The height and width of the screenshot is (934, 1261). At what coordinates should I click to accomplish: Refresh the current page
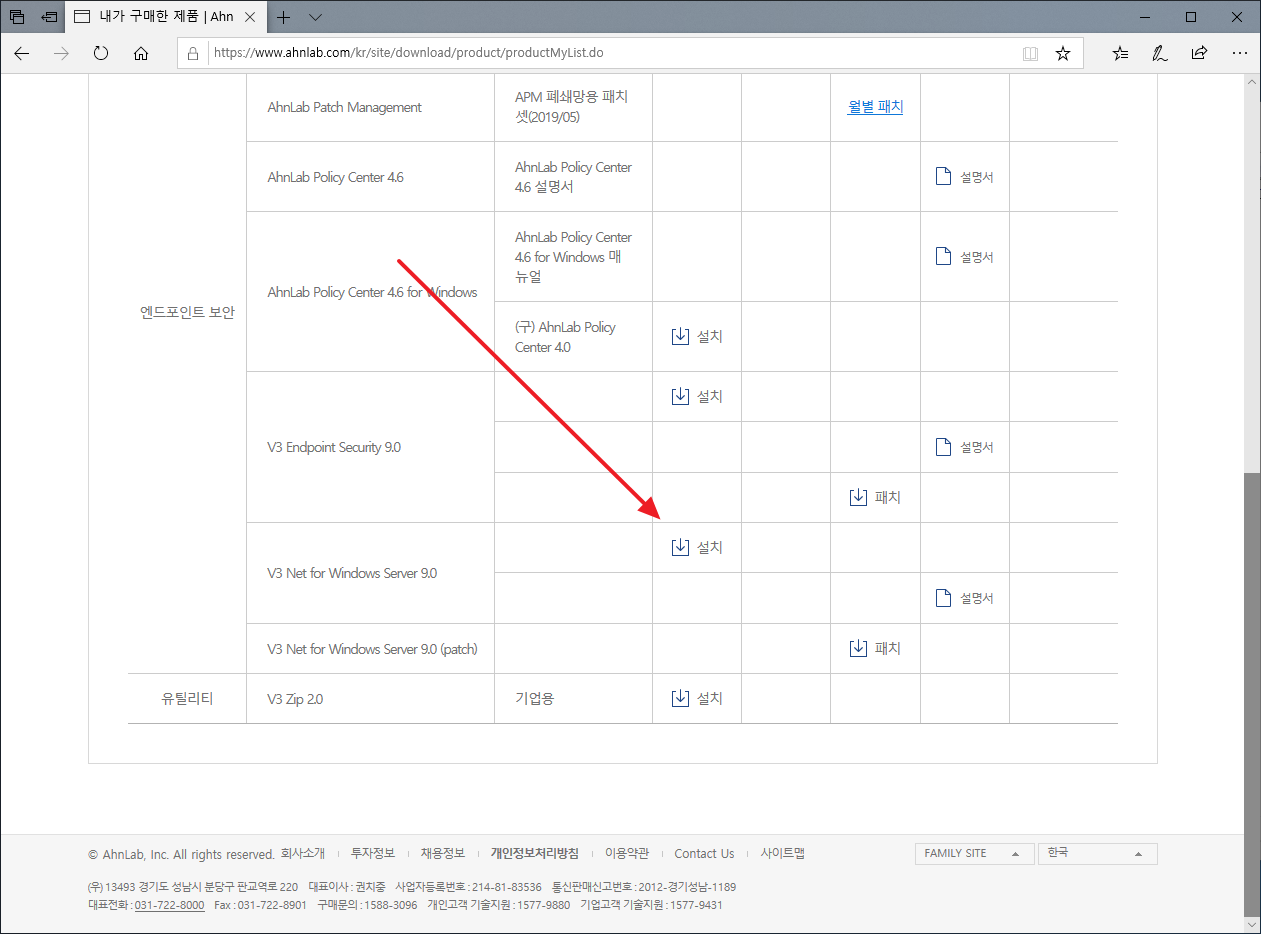click(x=100, y=53)
